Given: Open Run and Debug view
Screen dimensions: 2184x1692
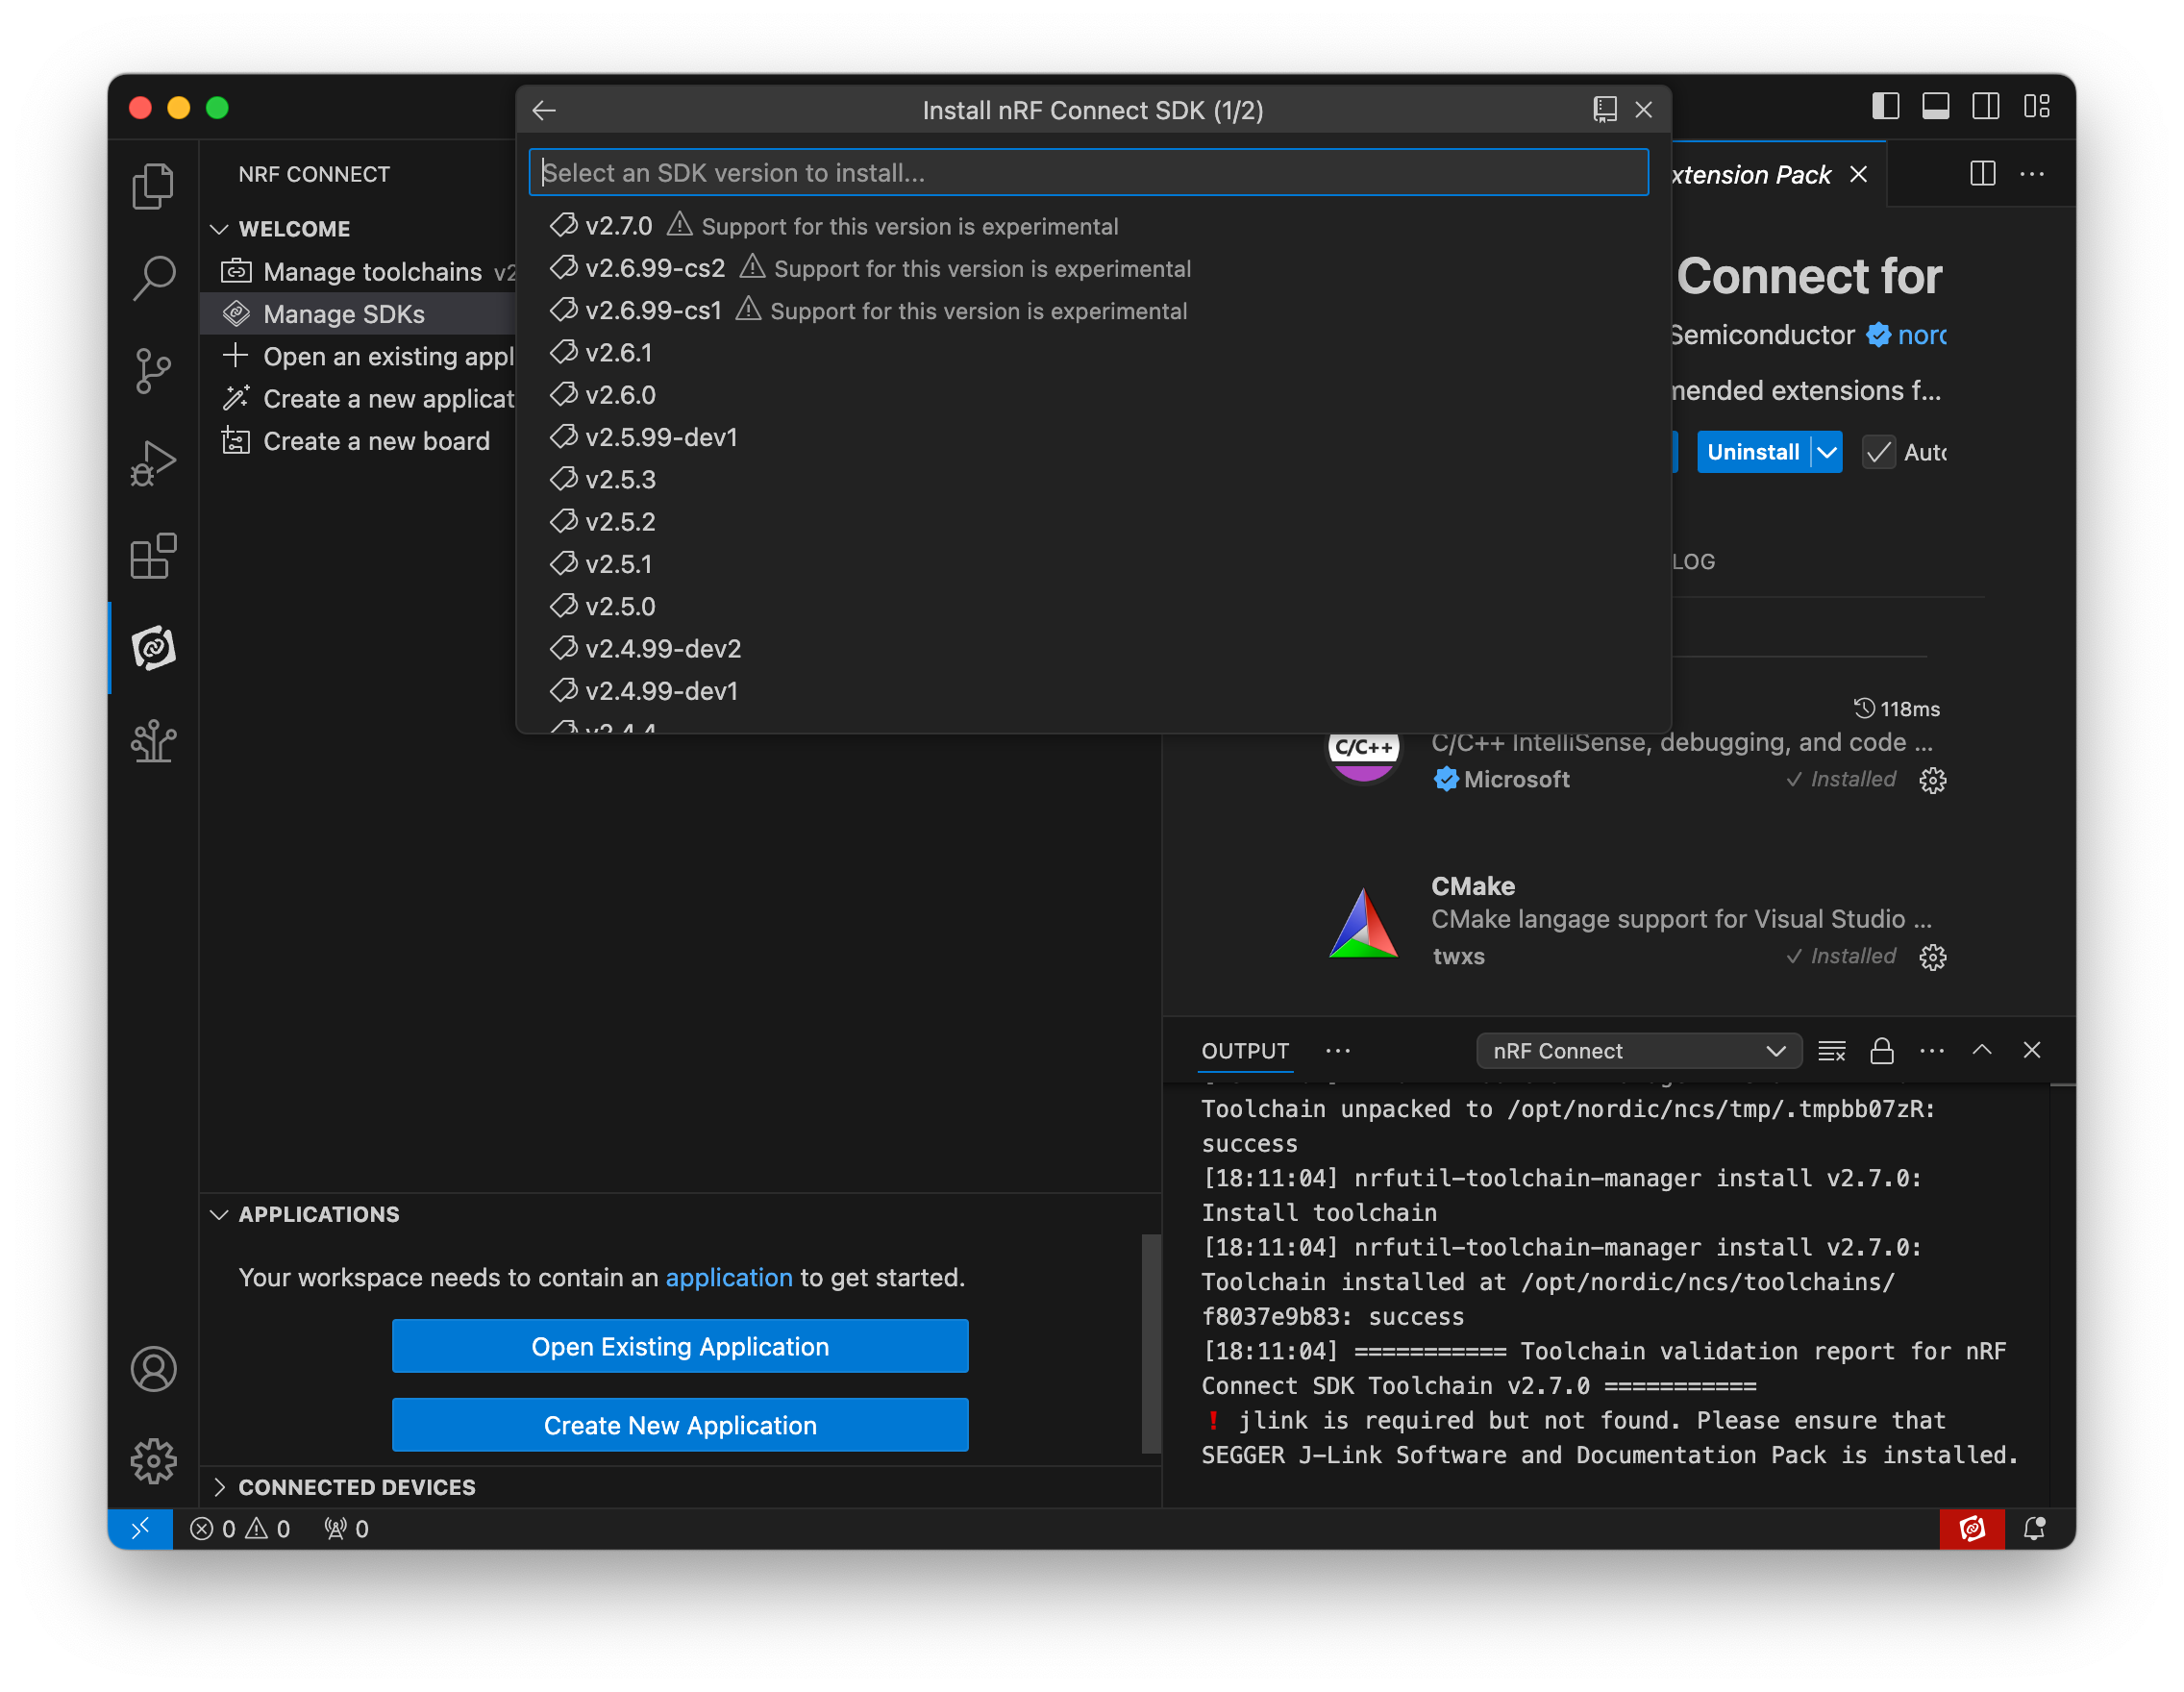Looking at the screenshot, I should (x=153, y=463).
